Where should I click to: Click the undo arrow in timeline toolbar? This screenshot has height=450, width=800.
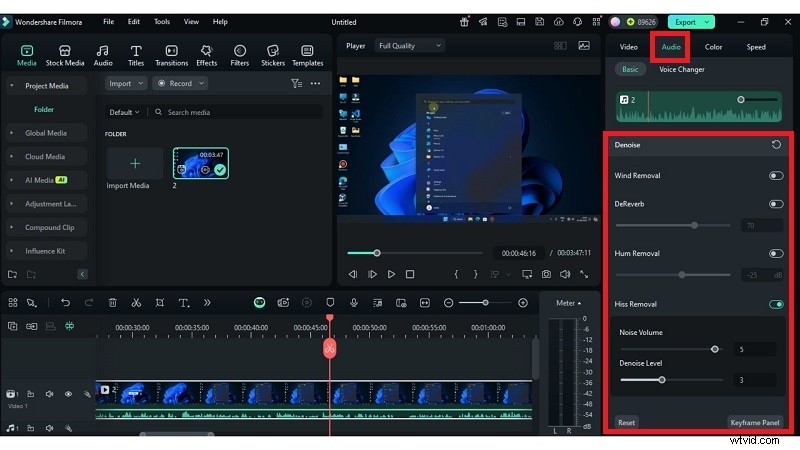coord(66,302)
